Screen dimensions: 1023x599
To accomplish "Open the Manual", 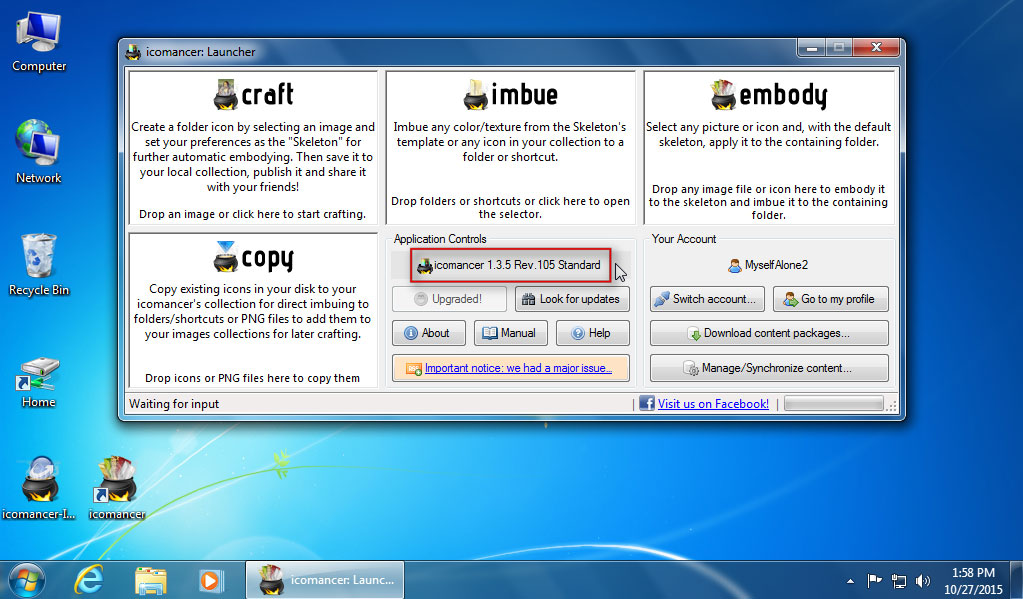I will tap(510, 333).
